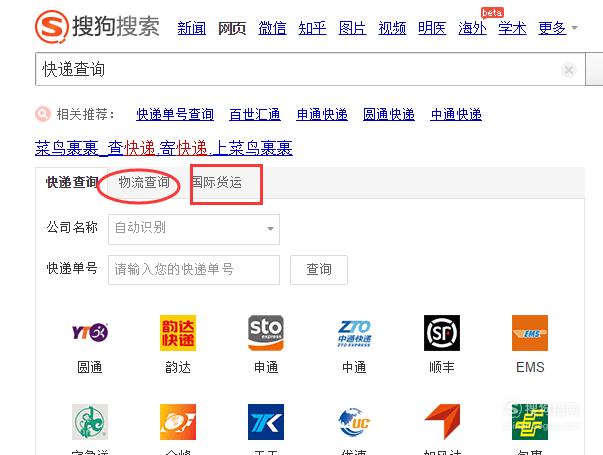Screen dimensions: 603x455
Task: Switch to the 国际货运 tab
Action: click(x=217, y=182)
